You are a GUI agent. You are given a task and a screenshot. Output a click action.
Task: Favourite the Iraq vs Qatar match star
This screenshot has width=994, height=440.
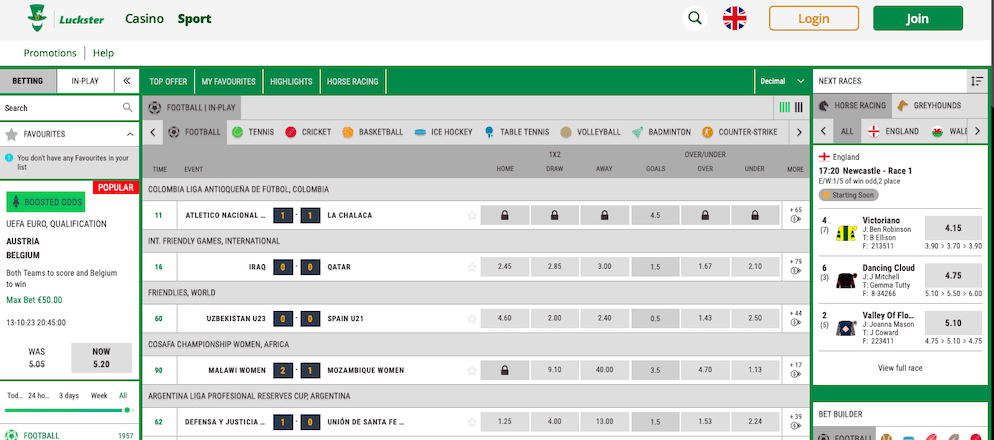click(x=472, y=267)
